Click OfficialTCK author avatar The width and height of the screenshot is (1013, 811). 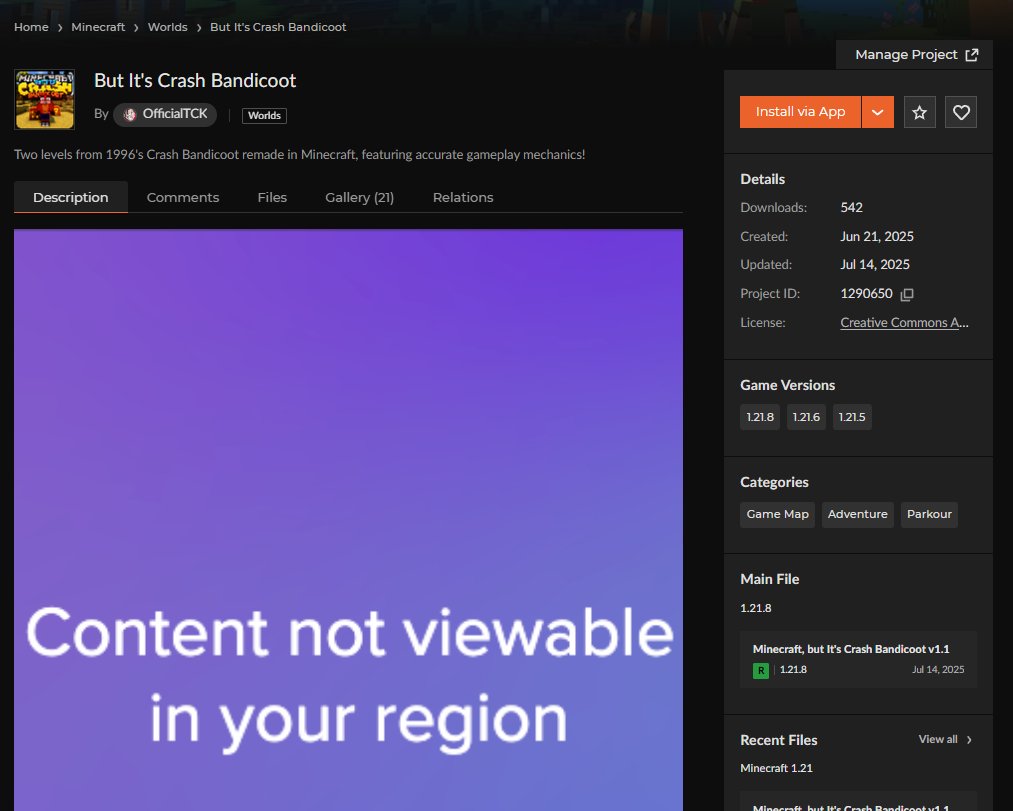coord(130,114)
